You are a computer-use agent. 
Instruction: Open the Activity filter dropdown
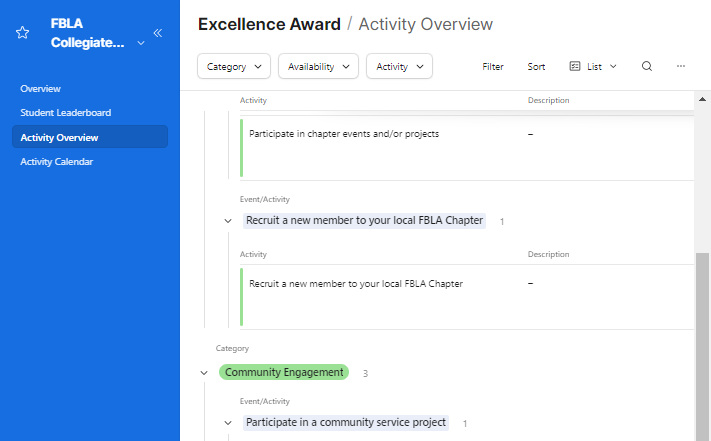click(399, 66)
